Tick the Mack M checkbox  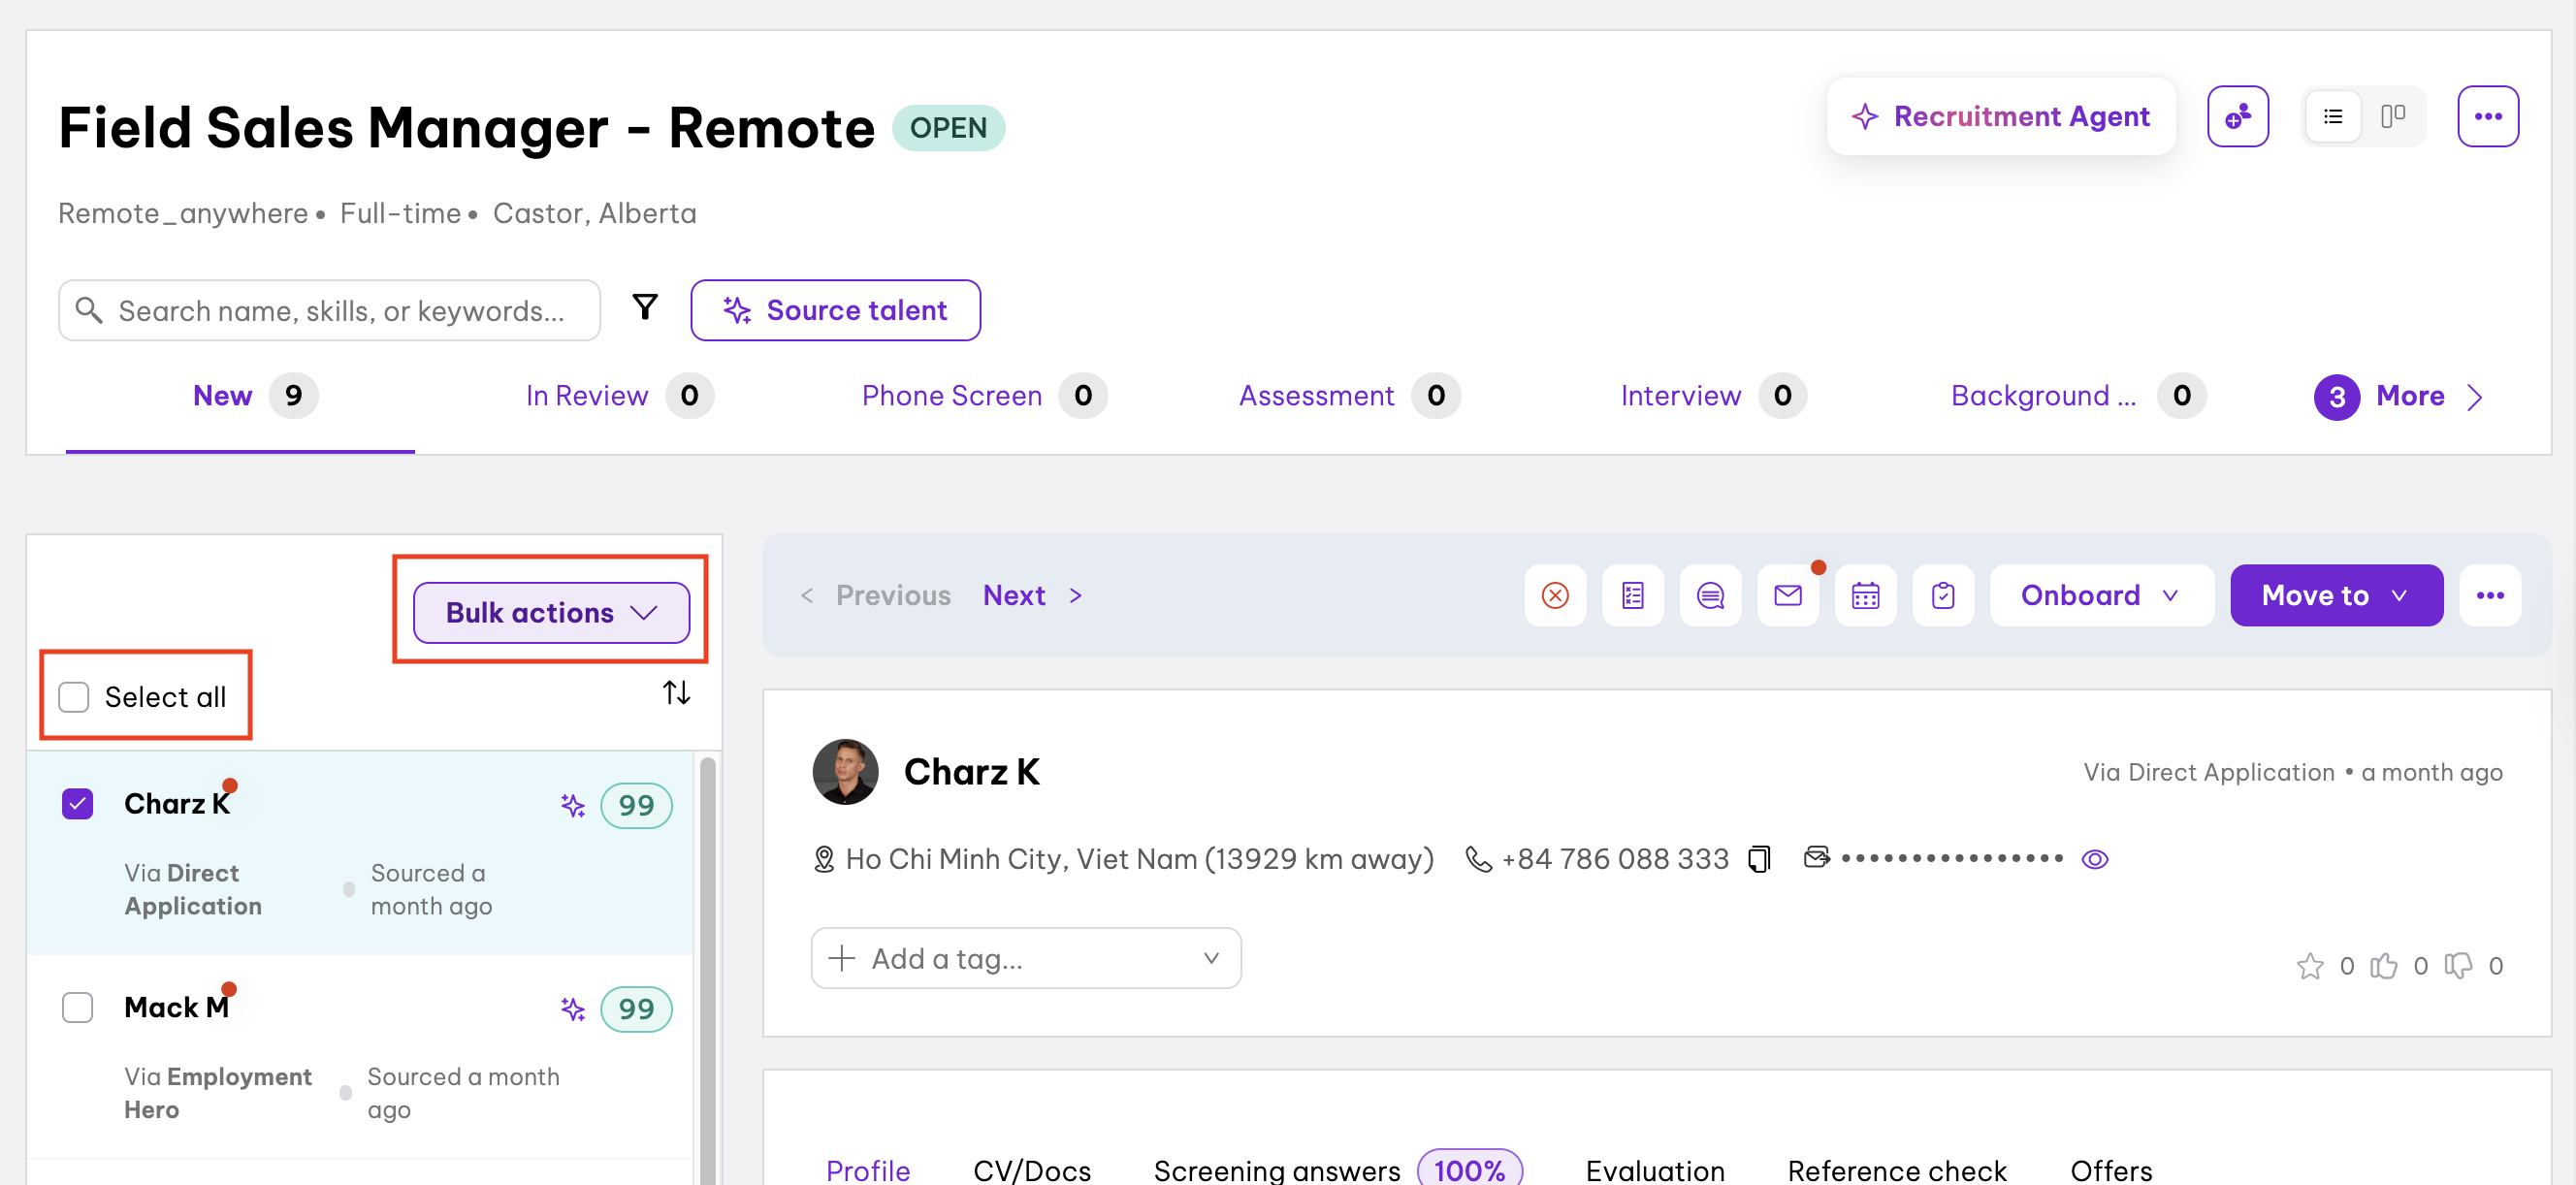[78, 1007]
